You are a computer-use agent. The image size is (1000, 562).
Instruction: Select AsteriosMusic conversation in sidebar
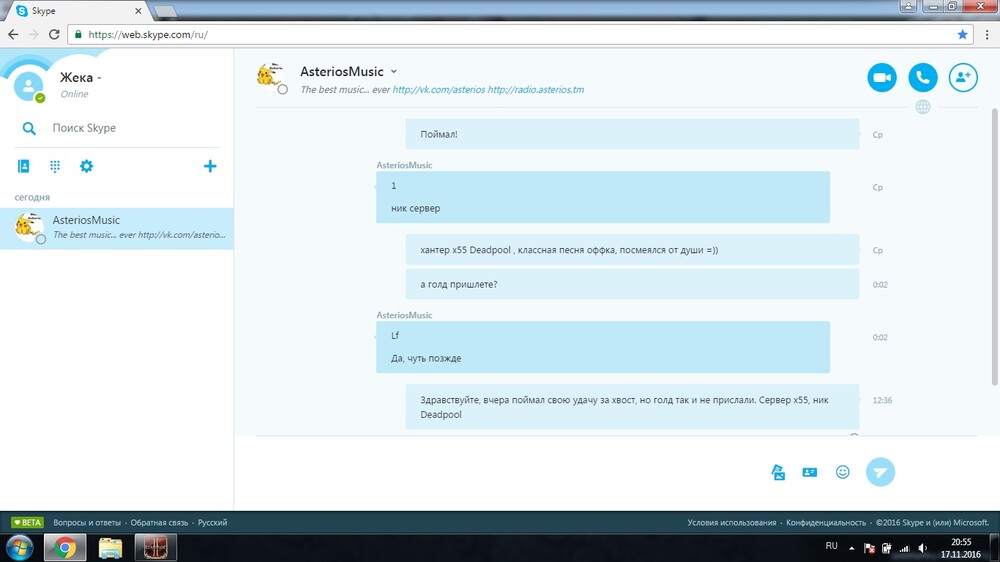[117, 228]
